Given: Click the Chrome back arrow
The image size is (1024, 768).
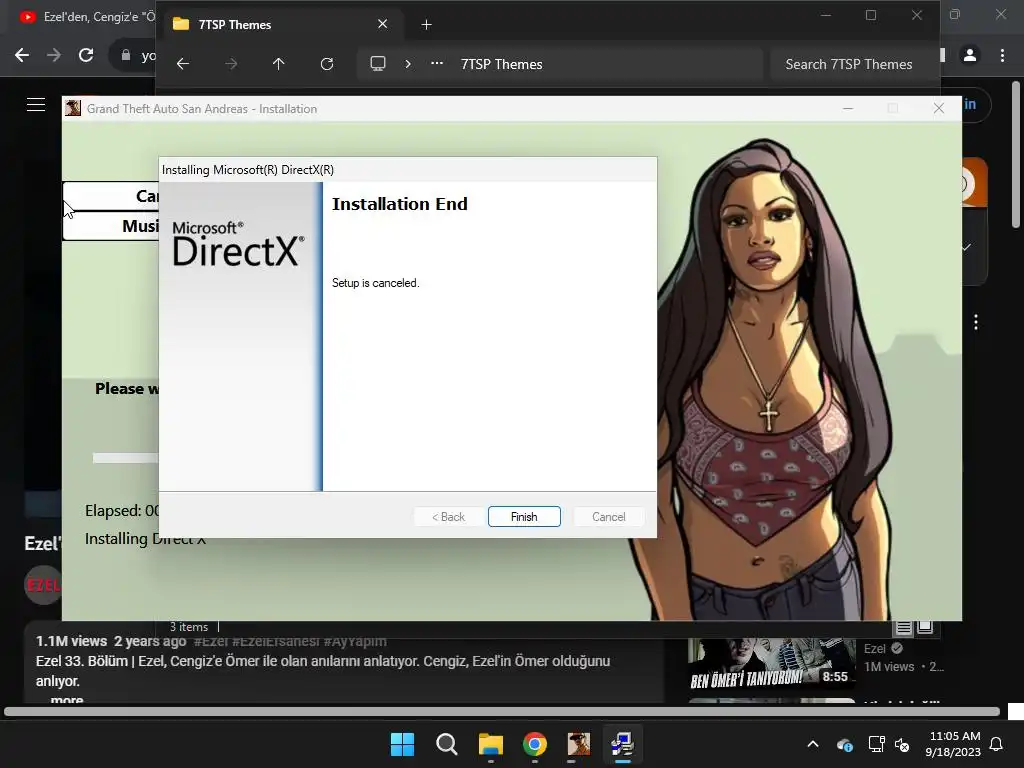Looking at the screenshot, I should click(x=22, y=56).
